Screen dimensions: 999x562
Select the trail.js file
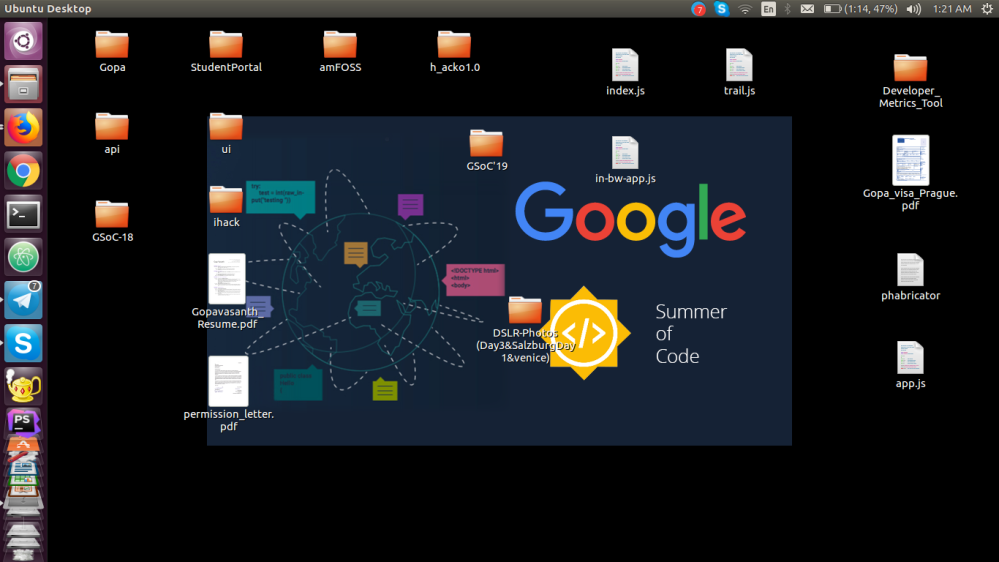pos(739,72)
